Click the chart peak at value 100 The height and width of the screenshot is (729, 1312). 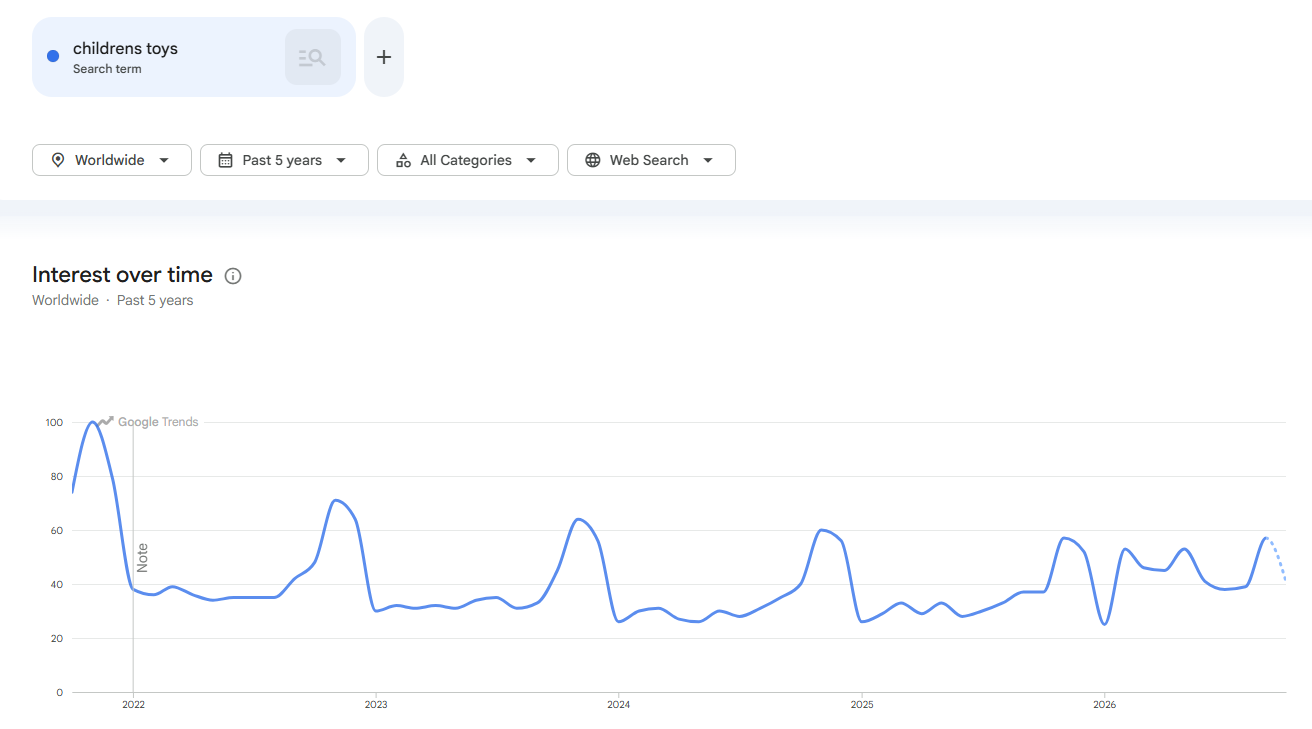tap(93, 422)
